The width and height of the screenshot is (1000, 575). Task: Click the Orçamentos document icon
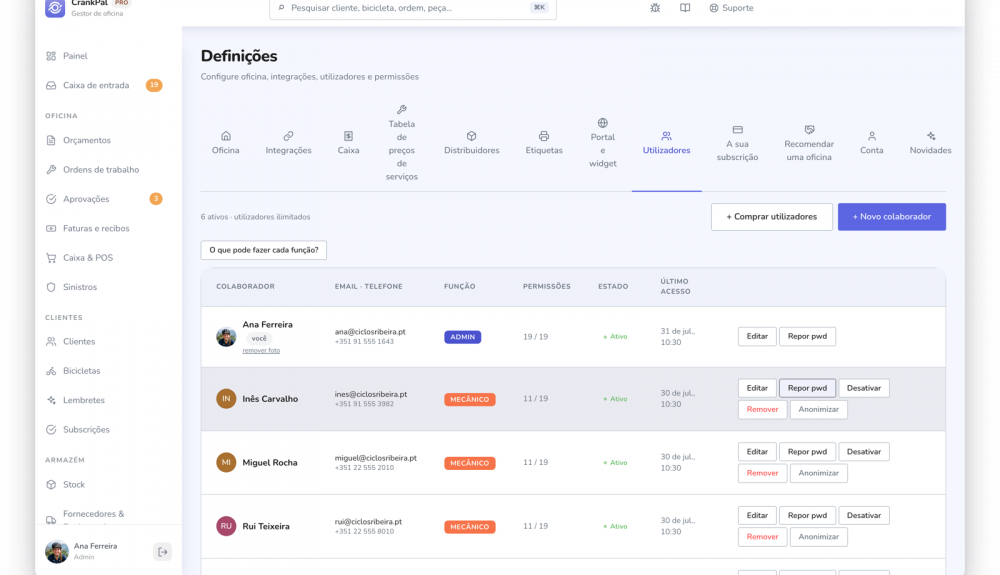(51, 140)
